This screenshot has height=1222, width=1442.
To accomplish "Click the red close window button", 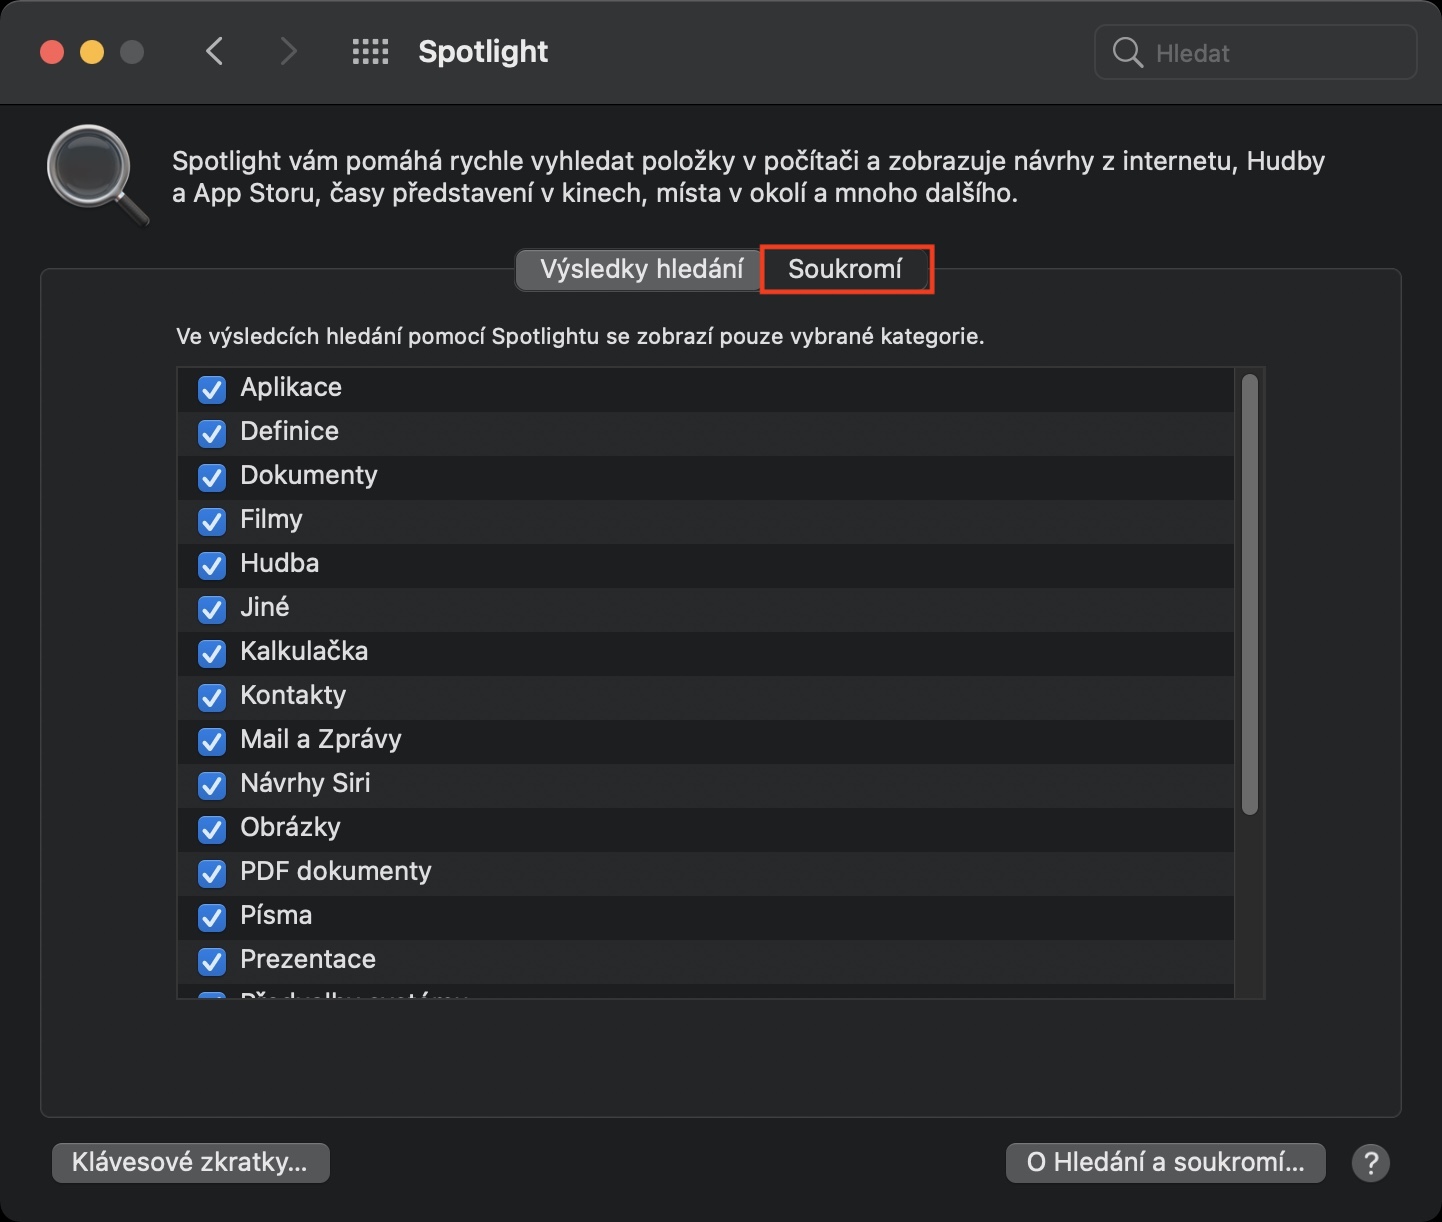I will pos(52,52).
